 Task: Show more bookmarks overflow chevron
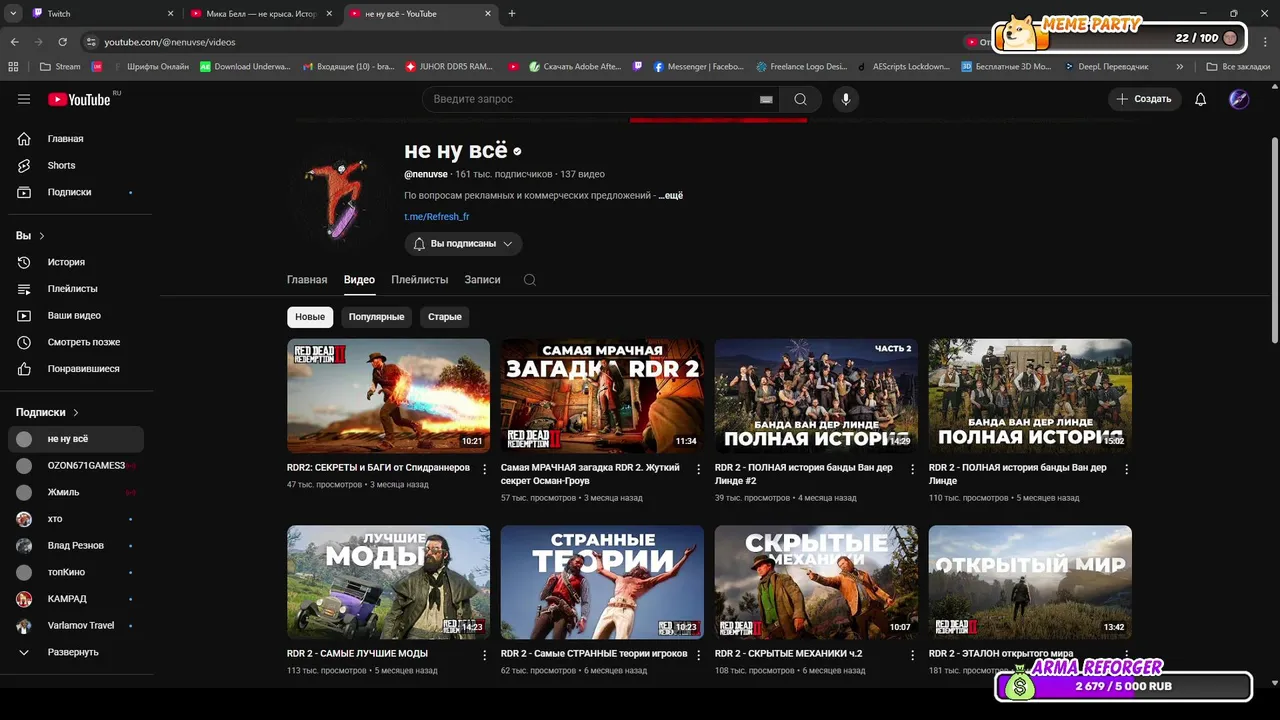point(1180,66)
